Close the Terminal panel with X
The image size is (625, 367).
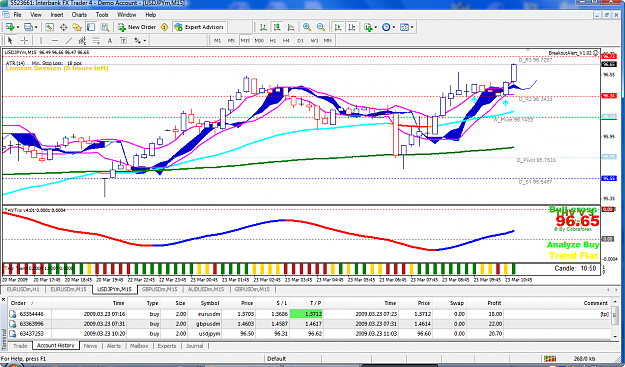4,299
